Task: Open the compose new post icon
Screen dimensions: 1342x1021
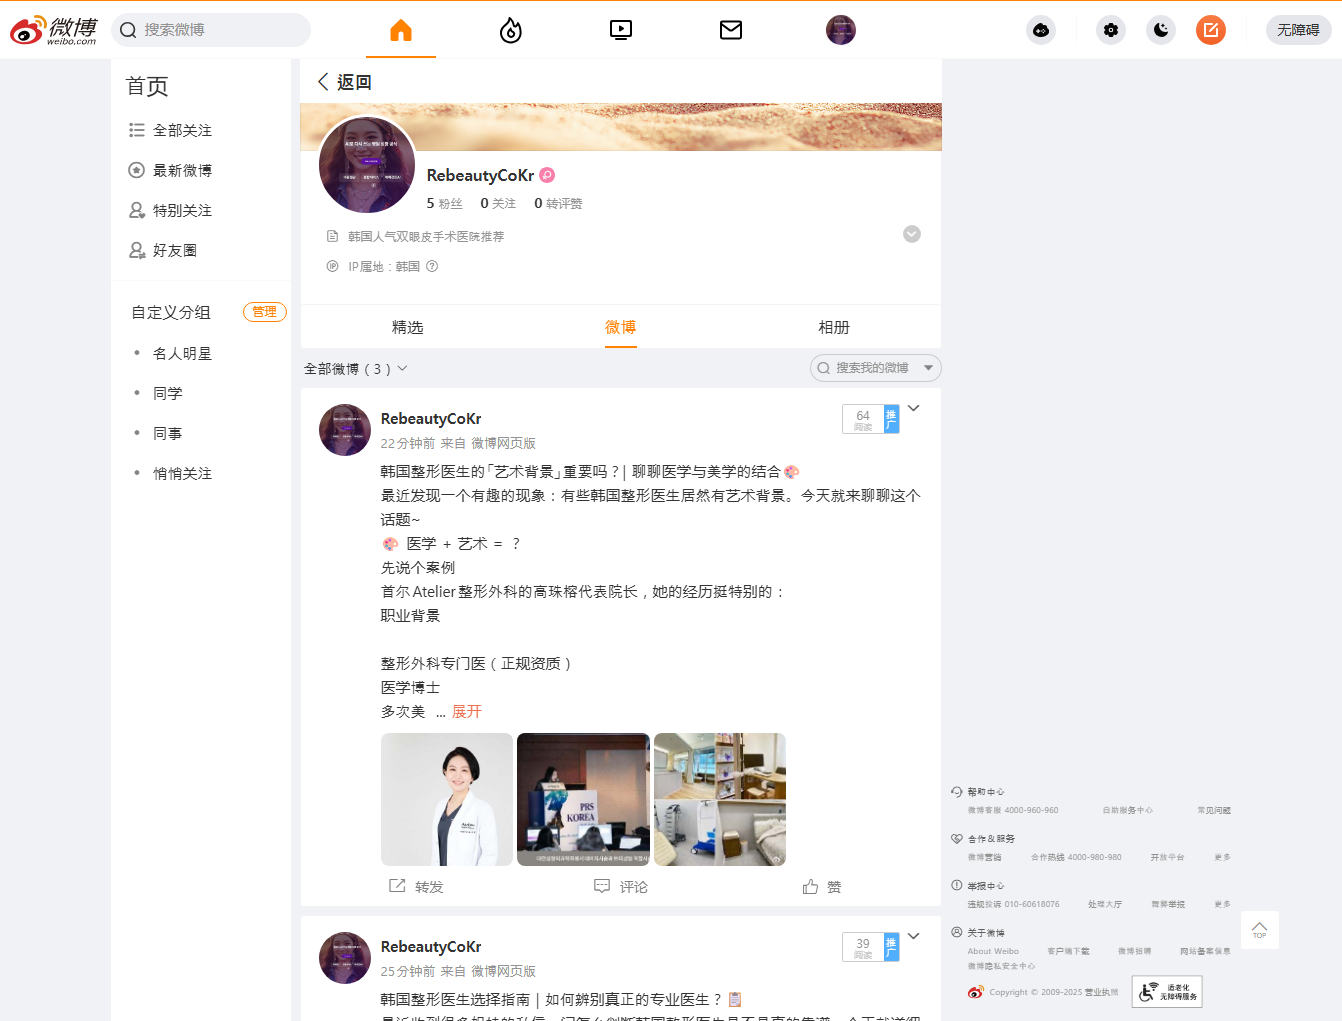Action: pos(1210,30)
